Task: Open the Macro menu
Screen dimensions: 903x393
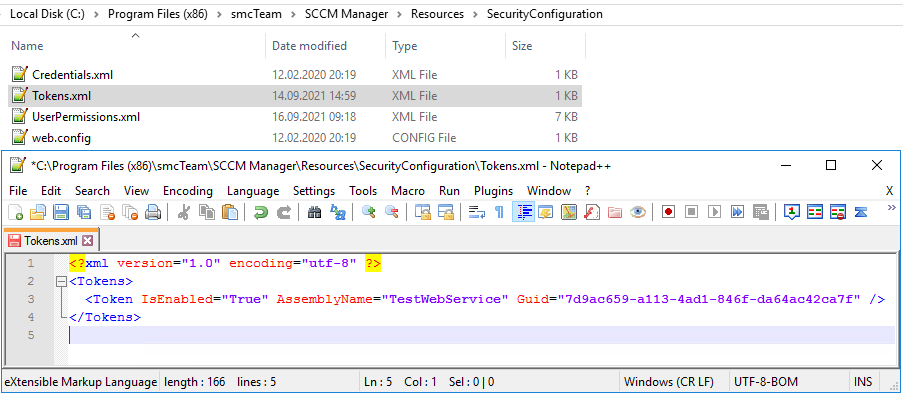Action: point(408,191)
